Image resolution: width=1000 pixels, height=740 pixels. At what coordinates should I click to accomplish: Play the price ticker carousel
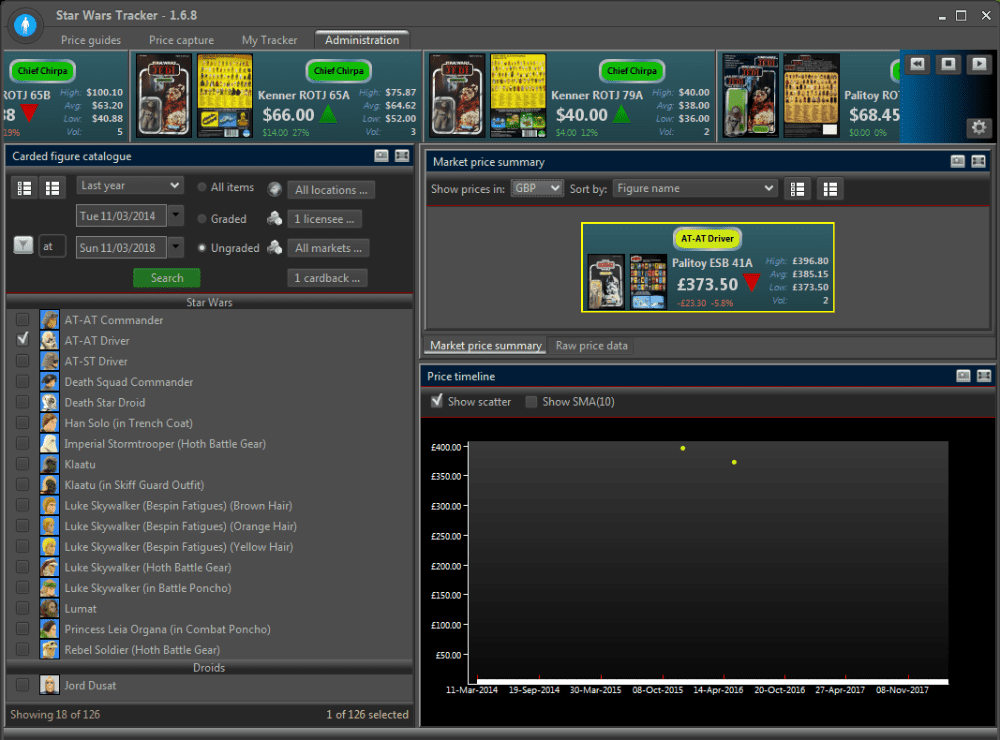pyautogui.click(x=979, y=64)
